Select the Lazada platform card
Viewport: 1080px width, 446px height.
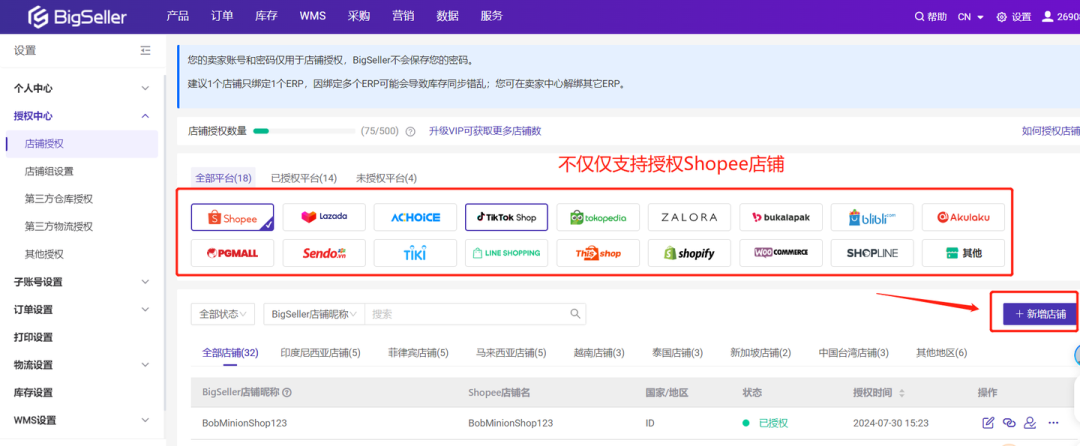[324, 217]
